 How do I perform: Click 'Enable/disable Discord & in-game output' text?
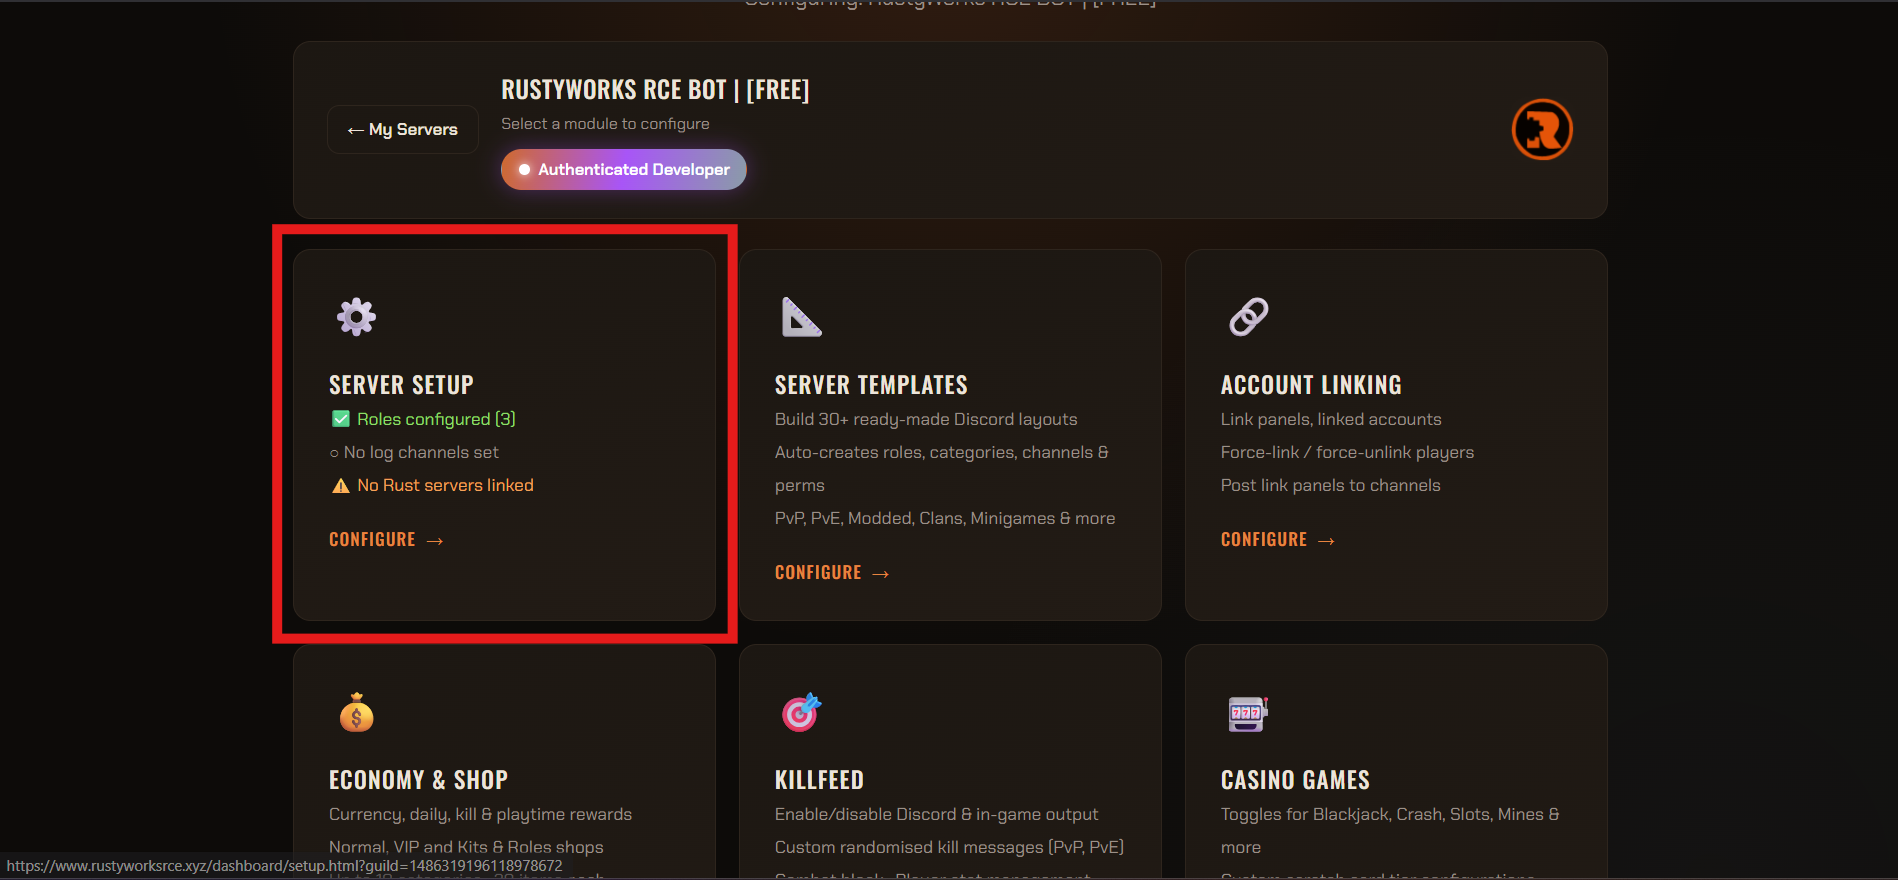(x=936, y=814)
